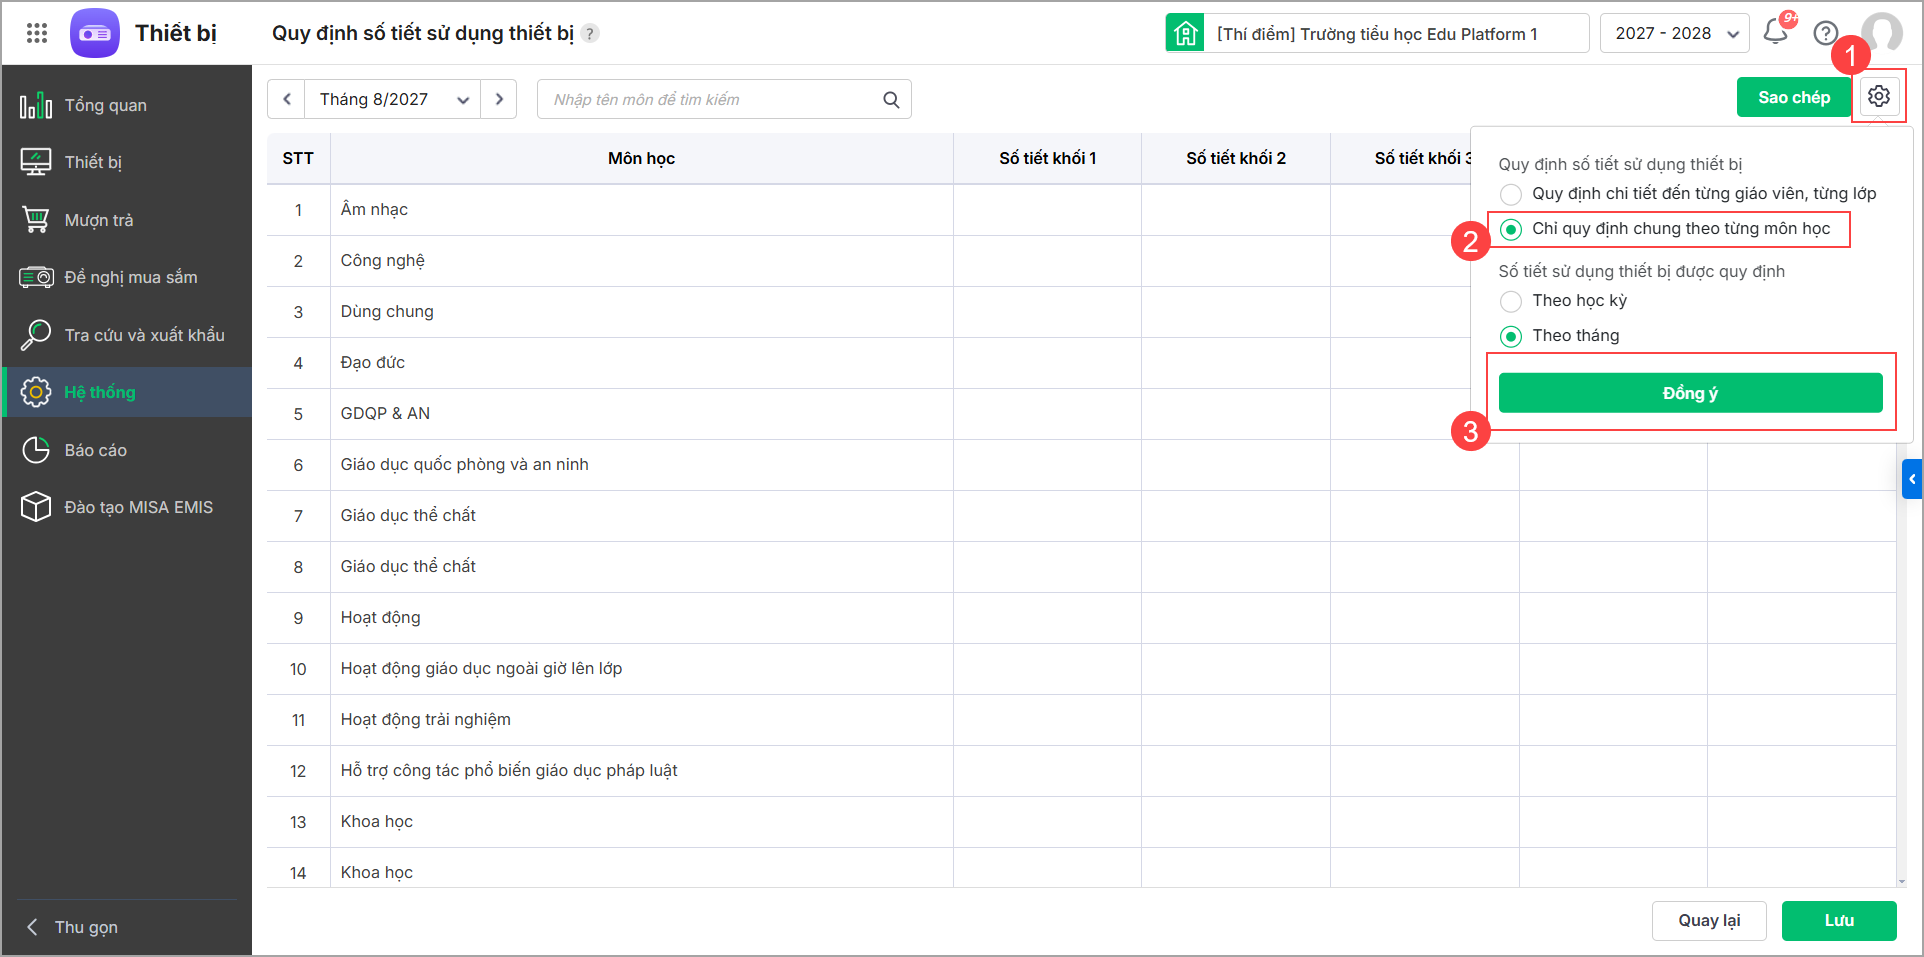The width and height of the screenshot is (1924, 957).
Task: Open the app grid launcher icon
Action: click(x=37, y=33)
